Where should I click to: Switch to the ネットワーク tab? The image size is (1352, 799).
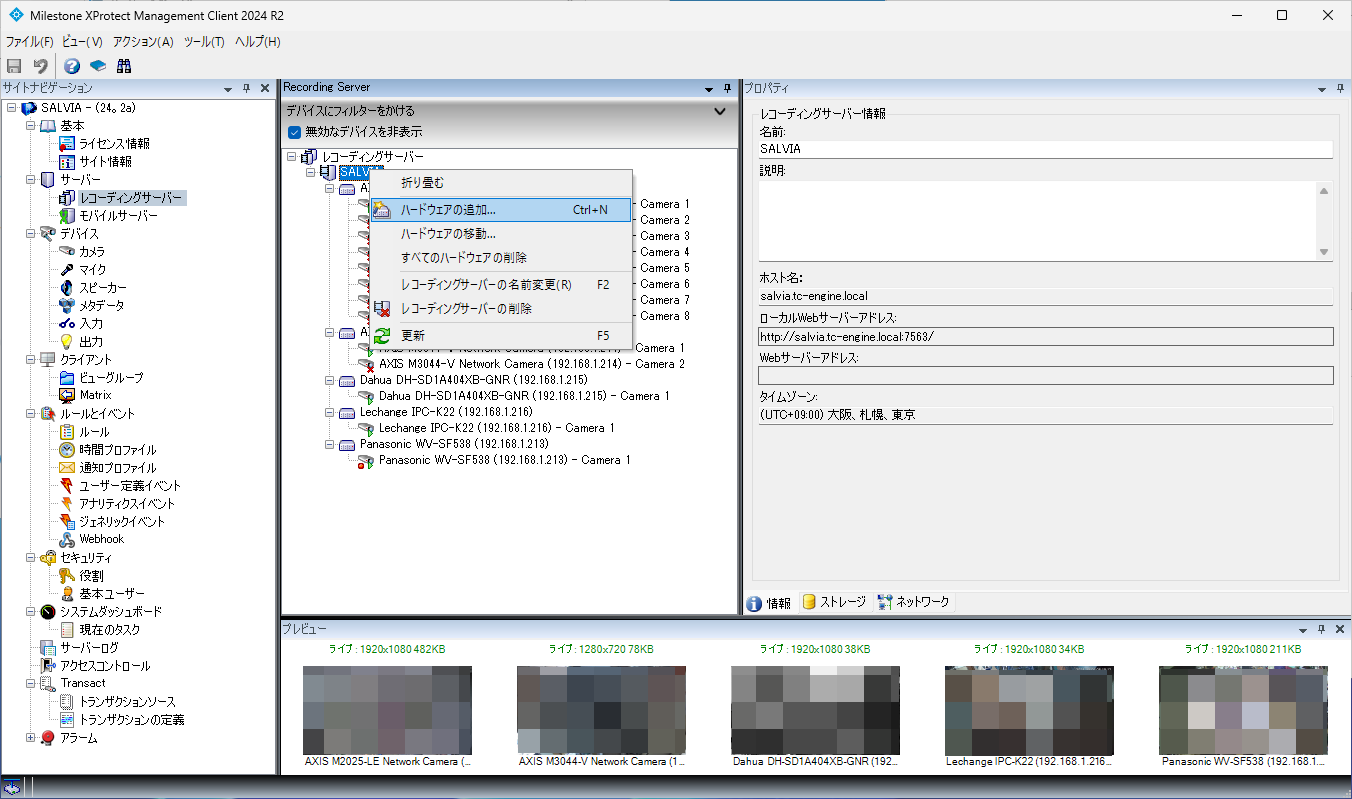coord(914,603)
